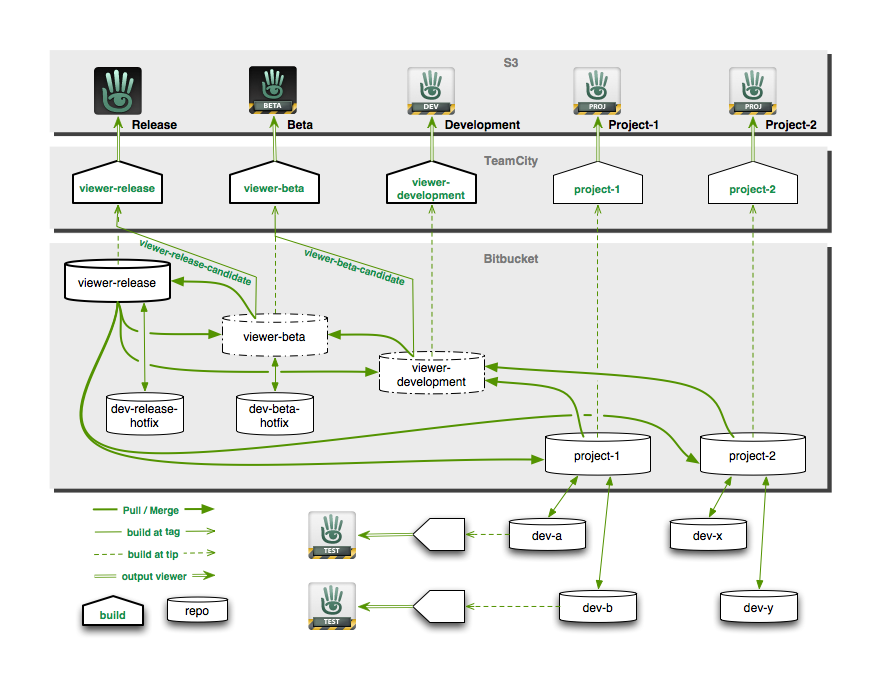Select the viewer-release build box in TeamCity
Image resolution: width=881 pixels, height=688 pixels.
pyautogui.click(x=117, y=183)
